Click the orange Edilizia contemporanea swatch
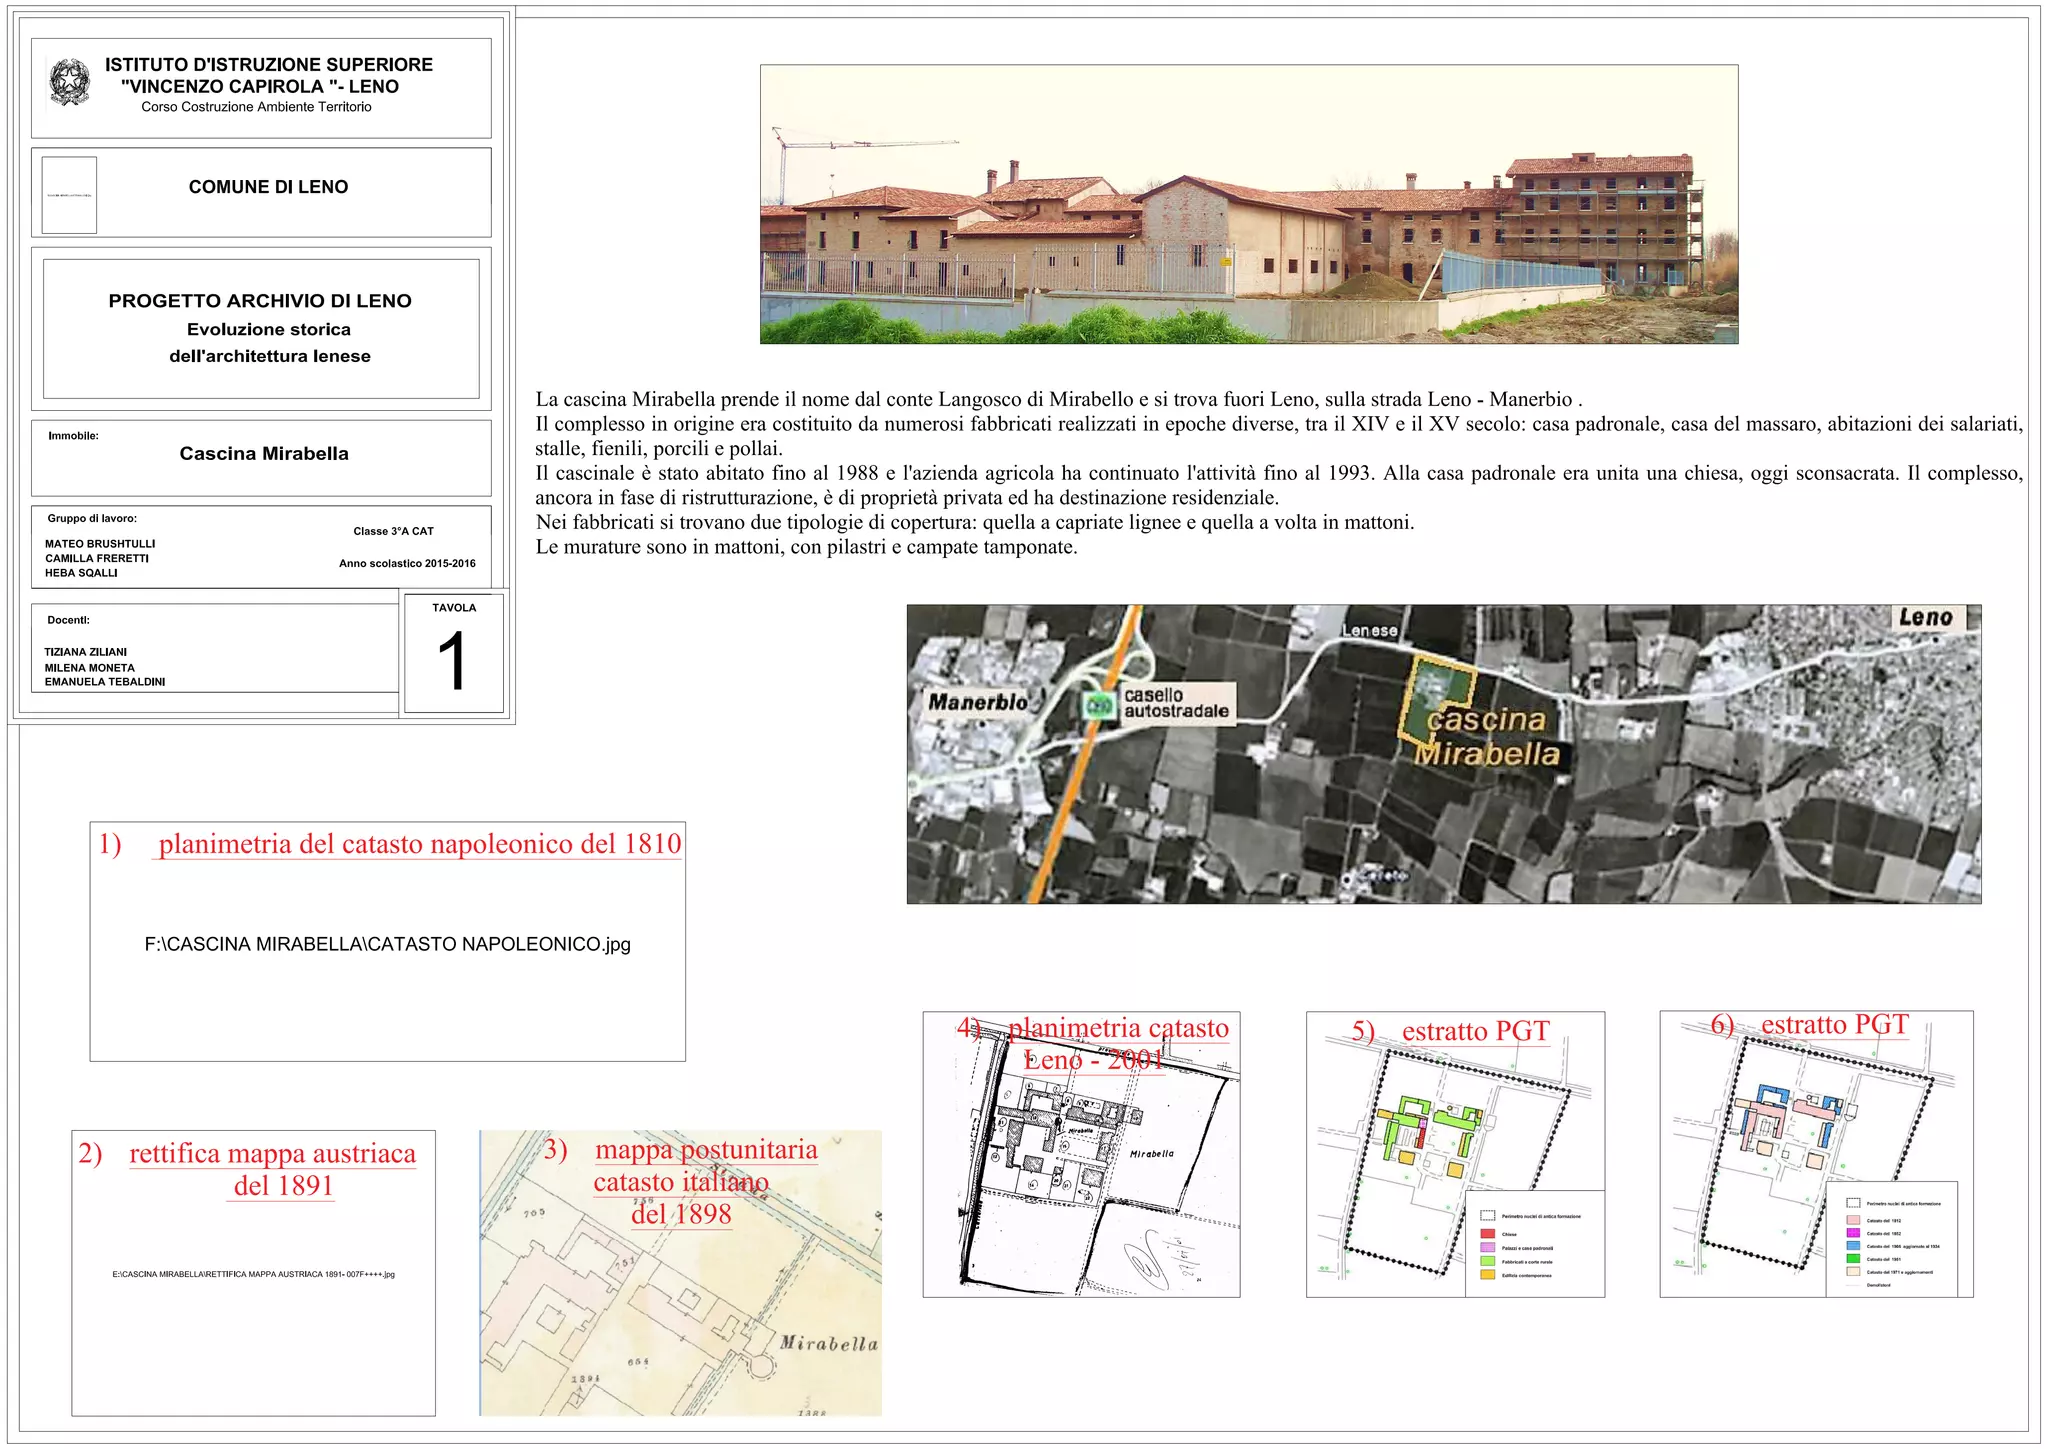Image resolution: width=2048 pixels, height=1449 pixels. 1488,1275
